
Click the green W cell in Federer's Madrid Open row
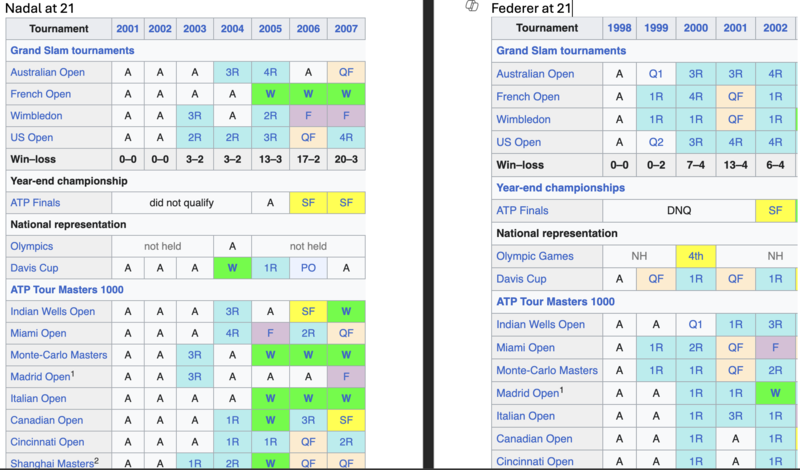(775, 393)
